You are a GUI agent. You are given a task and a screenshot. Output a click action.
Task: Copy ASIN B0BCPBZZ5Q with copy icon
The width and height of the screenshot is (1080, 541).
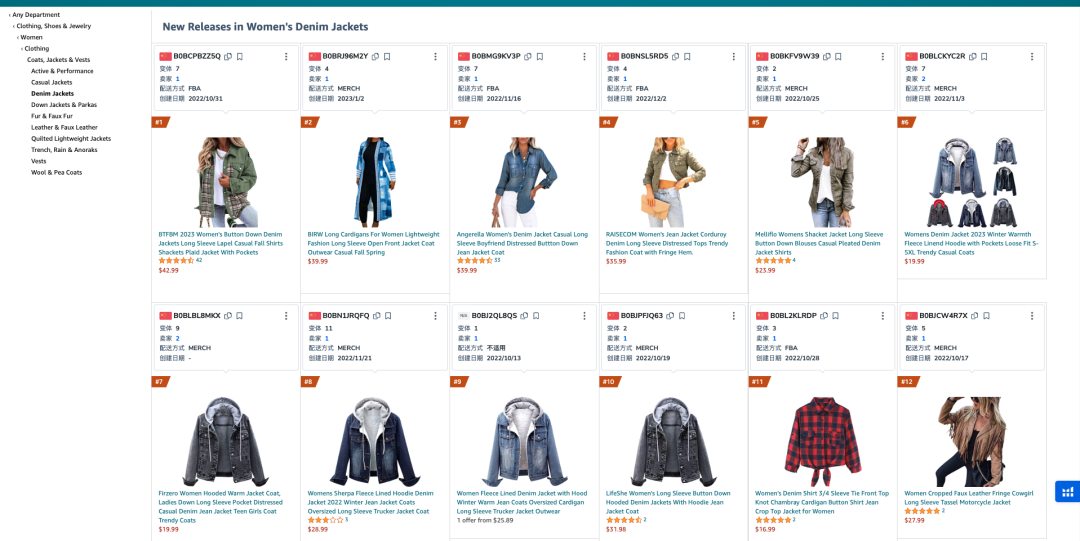pyautogui.click(x=228, y=56)
